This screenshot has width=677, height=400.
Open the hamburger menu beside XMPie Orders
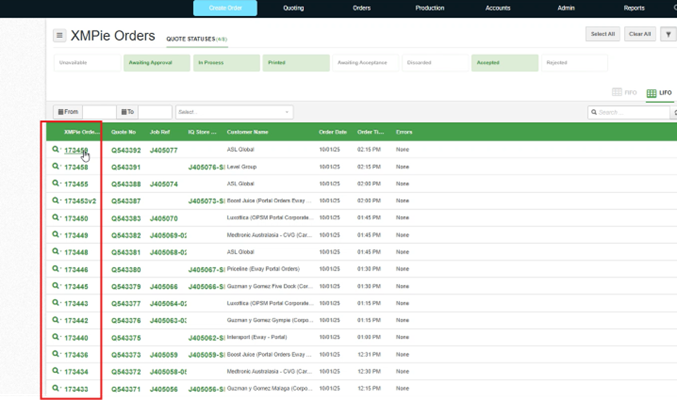(60, 35)
